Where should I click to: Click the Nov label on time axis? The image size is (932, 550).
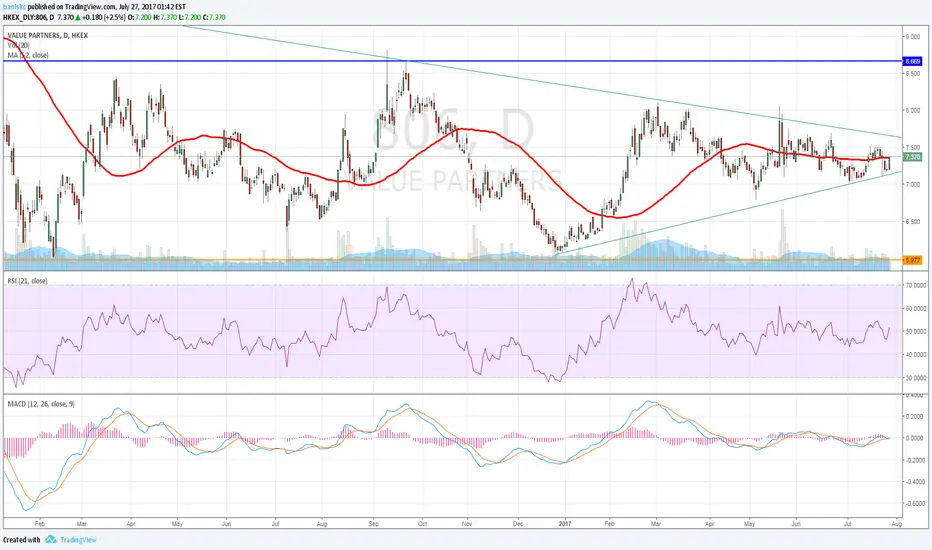point(467,524)
